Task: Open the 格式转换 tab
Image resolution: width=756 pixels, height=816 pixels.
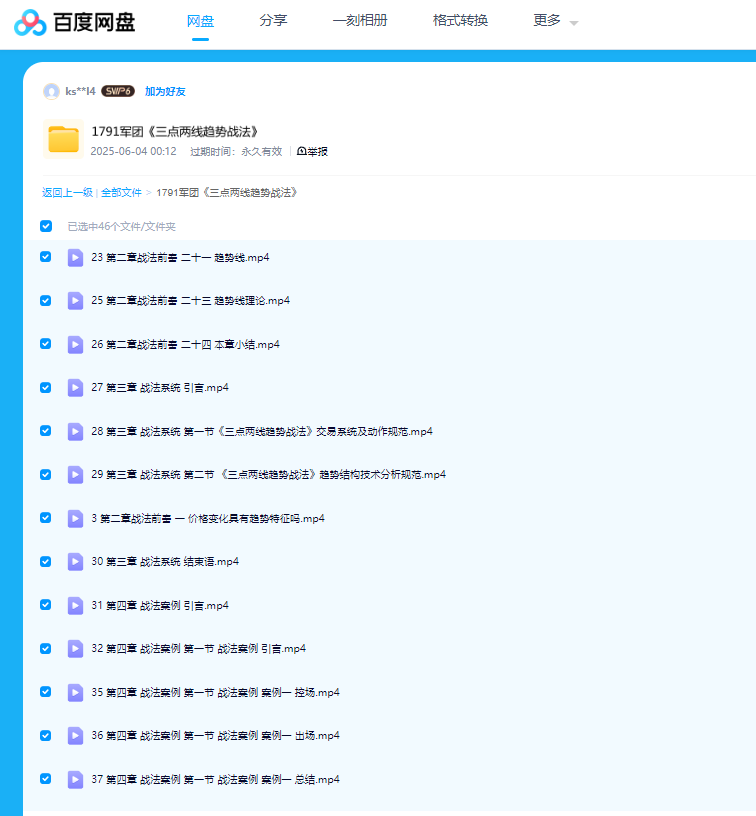Action: tap(460, 20)
